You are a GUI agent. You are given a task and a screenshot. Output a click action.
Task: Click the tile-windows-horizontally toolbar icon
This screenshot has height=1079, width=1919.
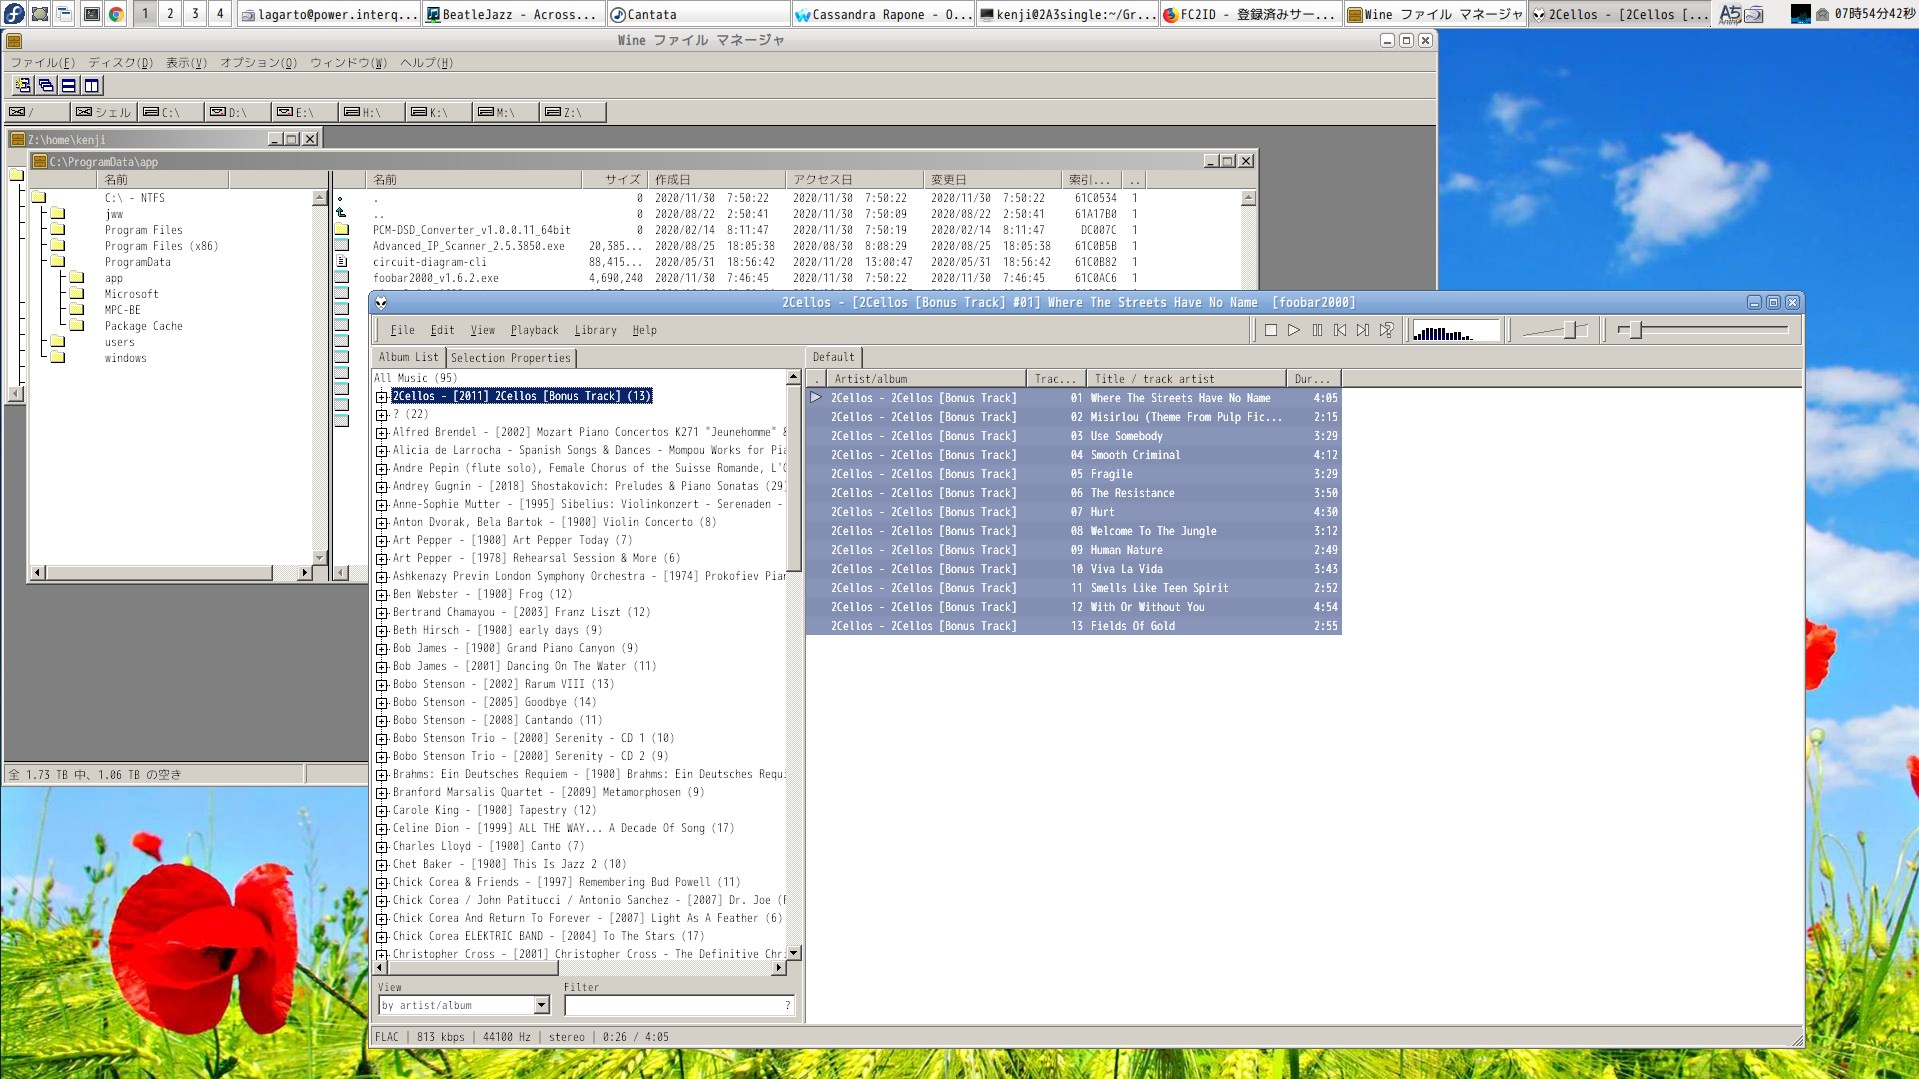tap(68, 86)
